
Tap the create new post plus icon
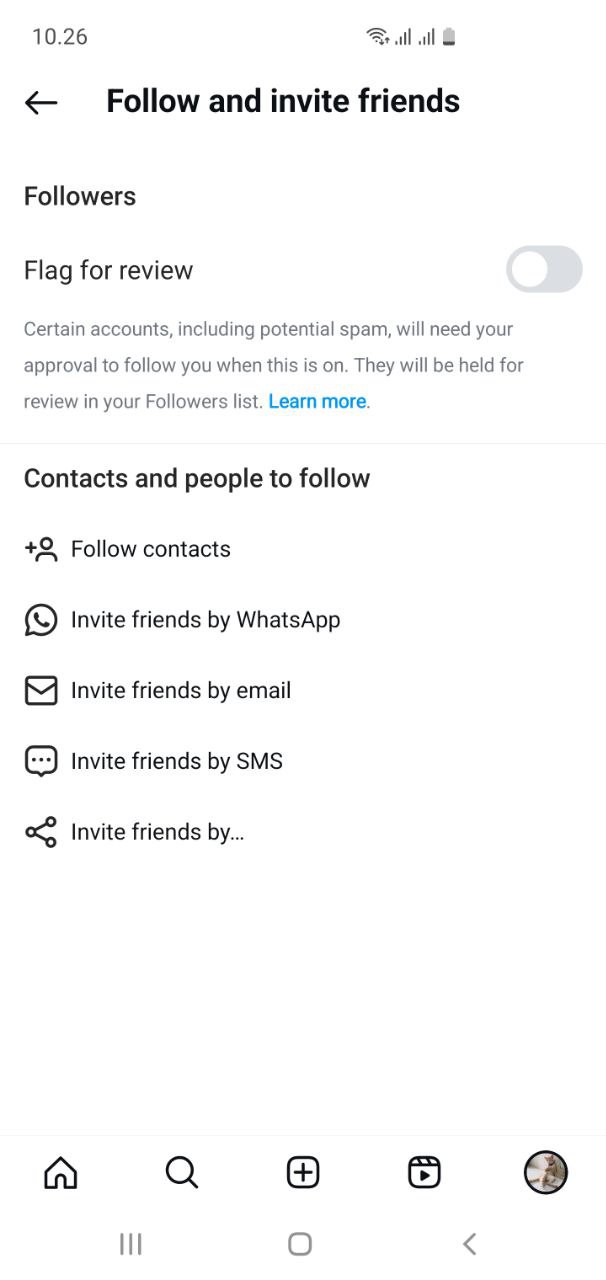pyautogui.click(x=303, y=1172)
